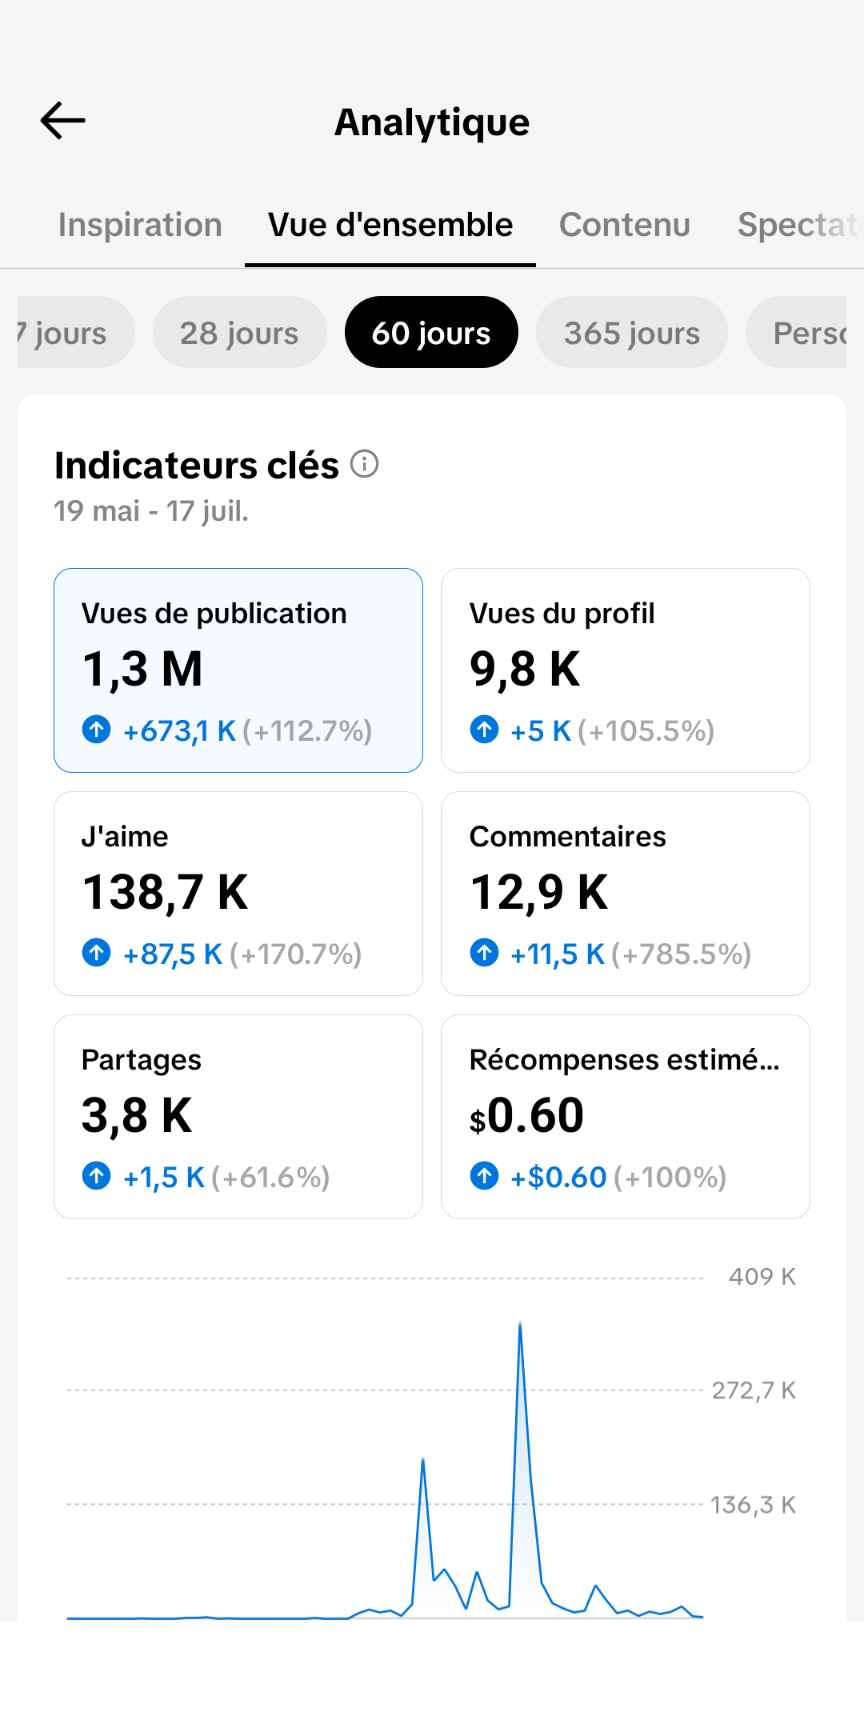Switch to the Inspiration tab
The width and height of the screenshot is (864, 1728).
coord(140,225)
